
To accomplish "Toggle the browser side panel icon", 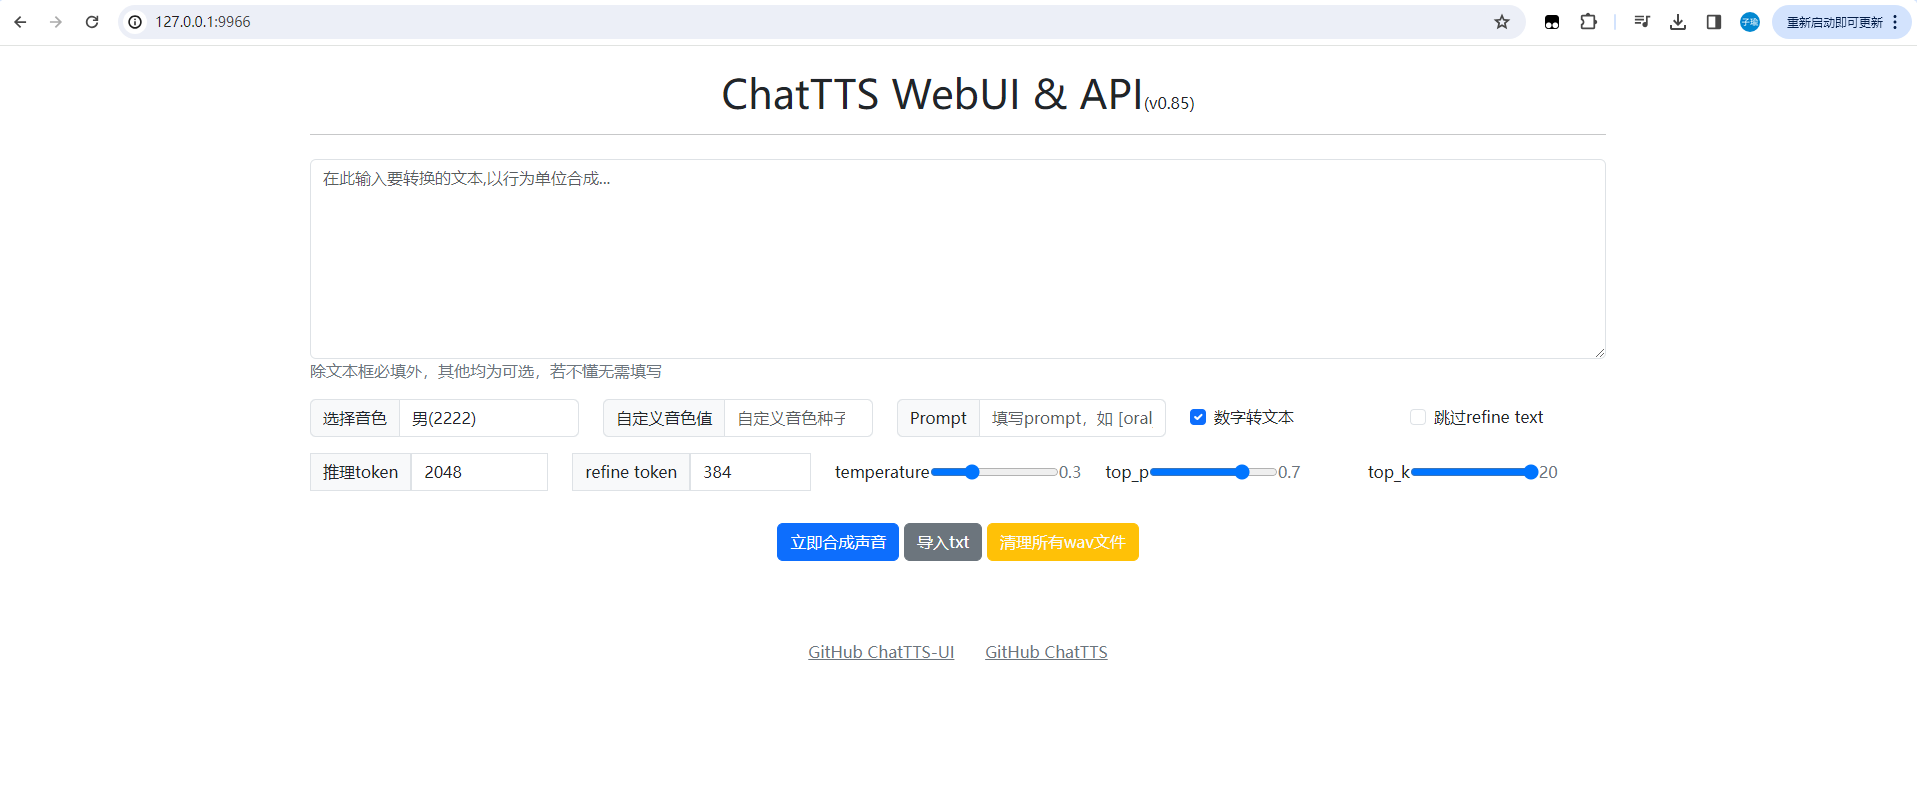I will pos(1713,22).
